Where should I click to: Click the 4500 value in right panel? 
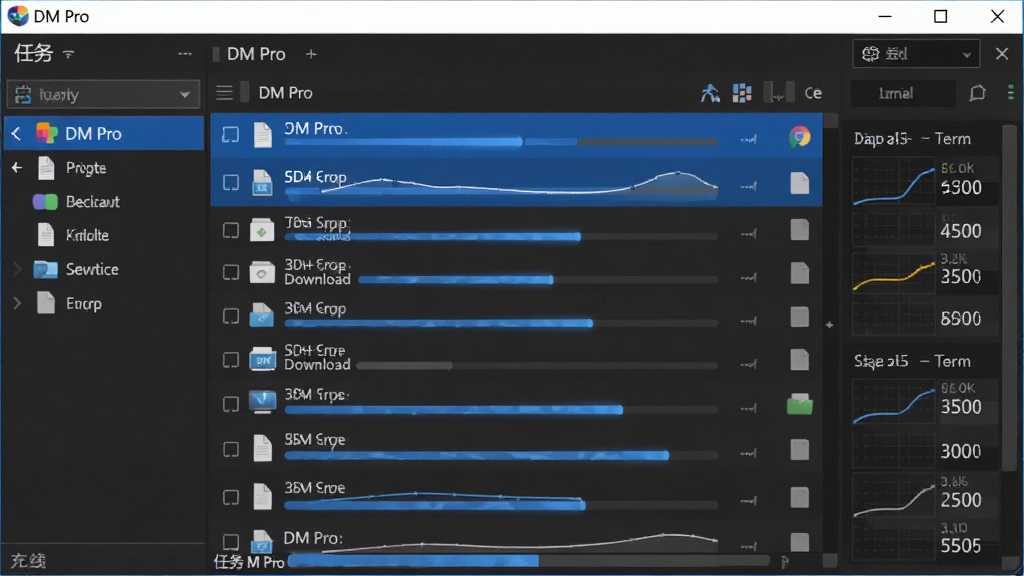(x=961, y=231)
